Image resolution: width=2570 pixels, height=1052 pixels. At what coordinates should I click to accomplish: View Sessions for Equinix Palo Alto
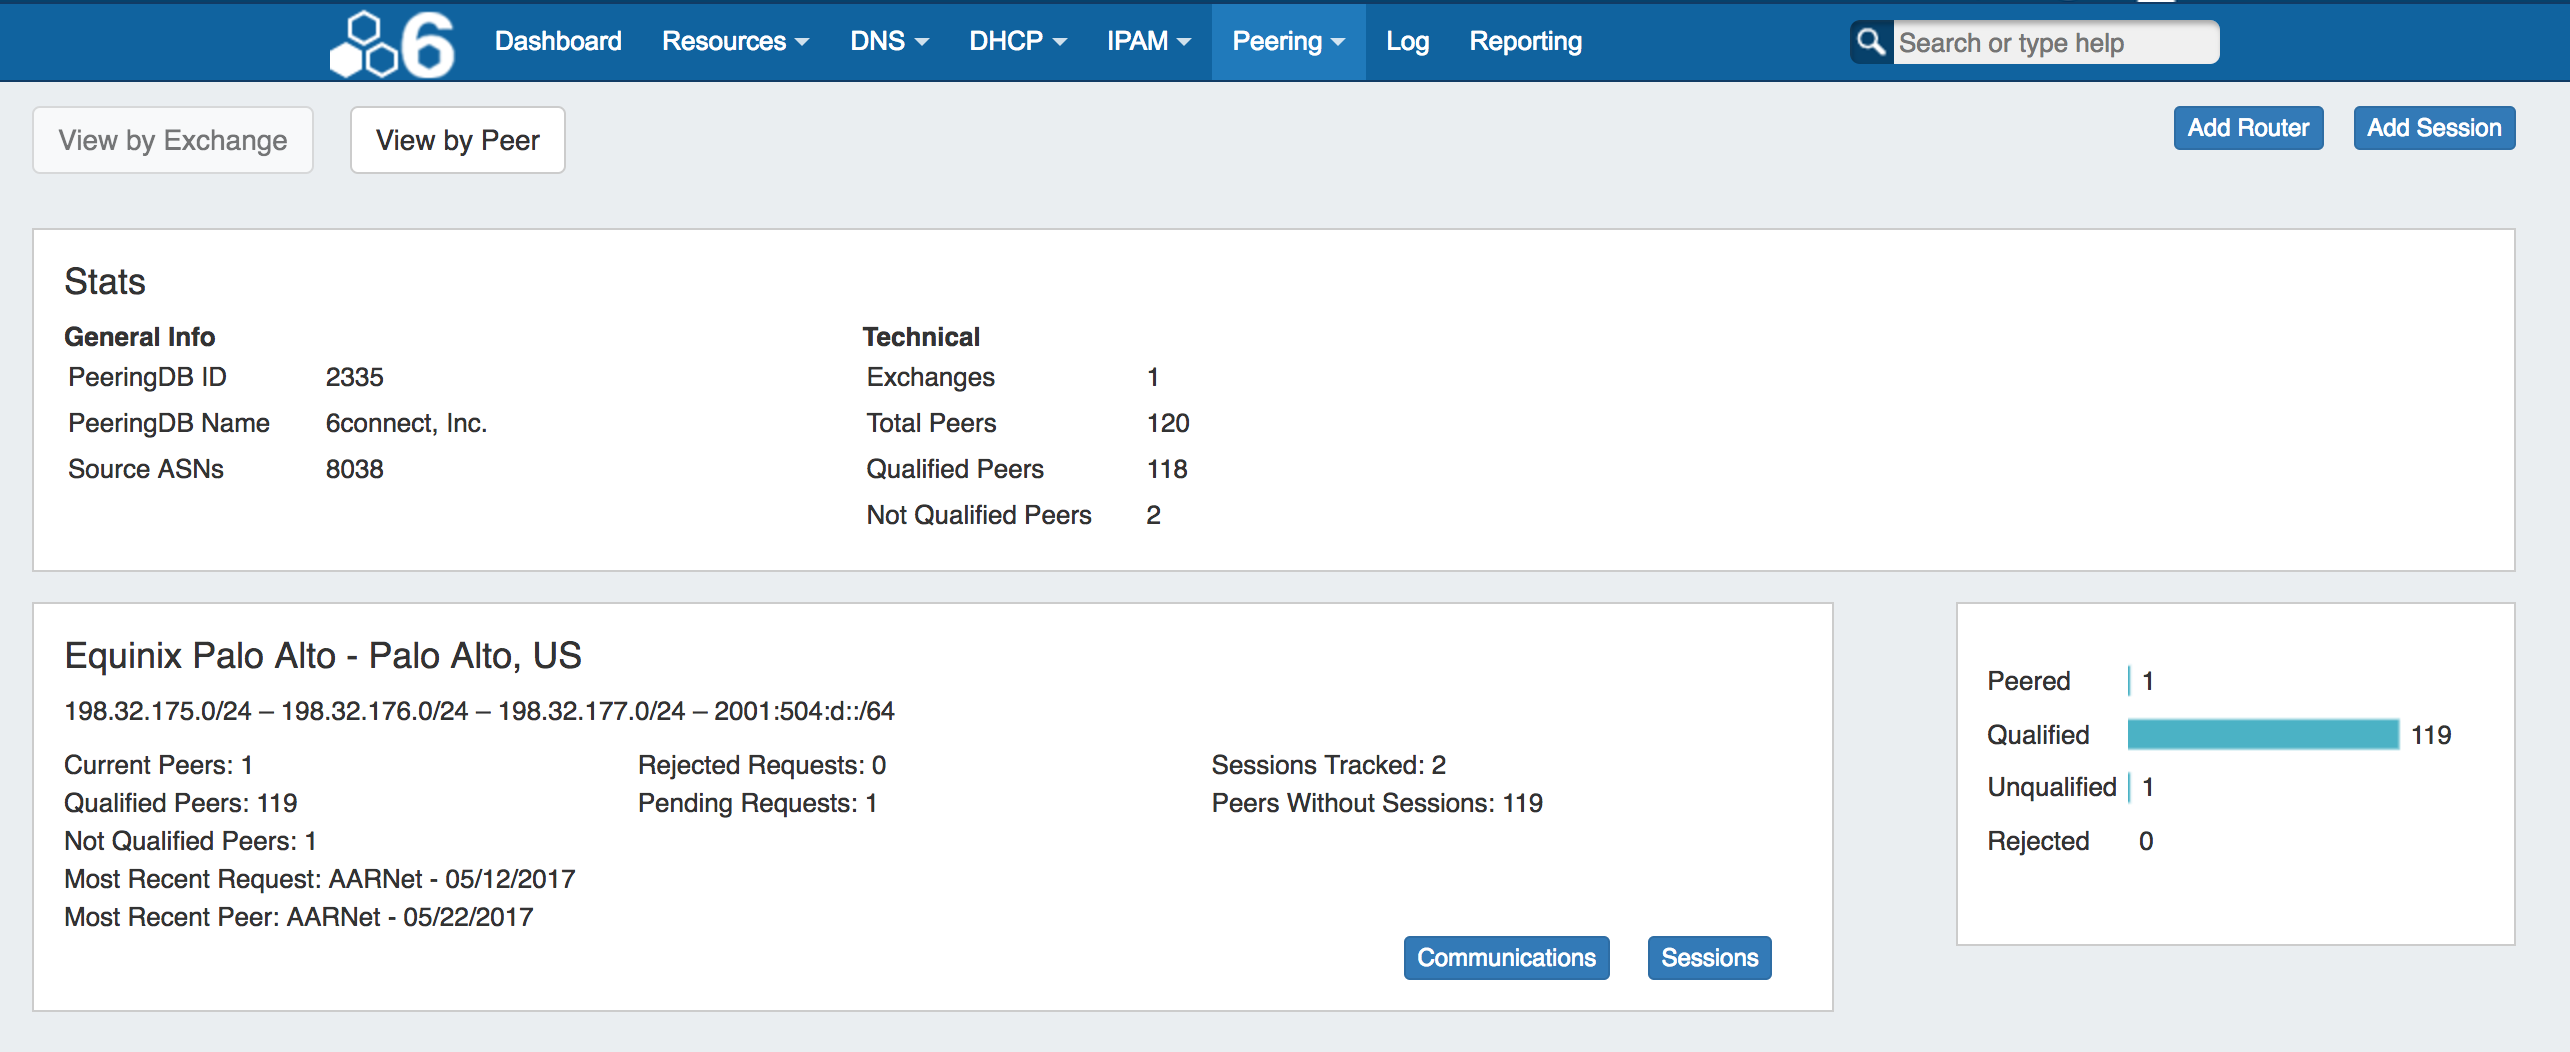point(1709,958)
